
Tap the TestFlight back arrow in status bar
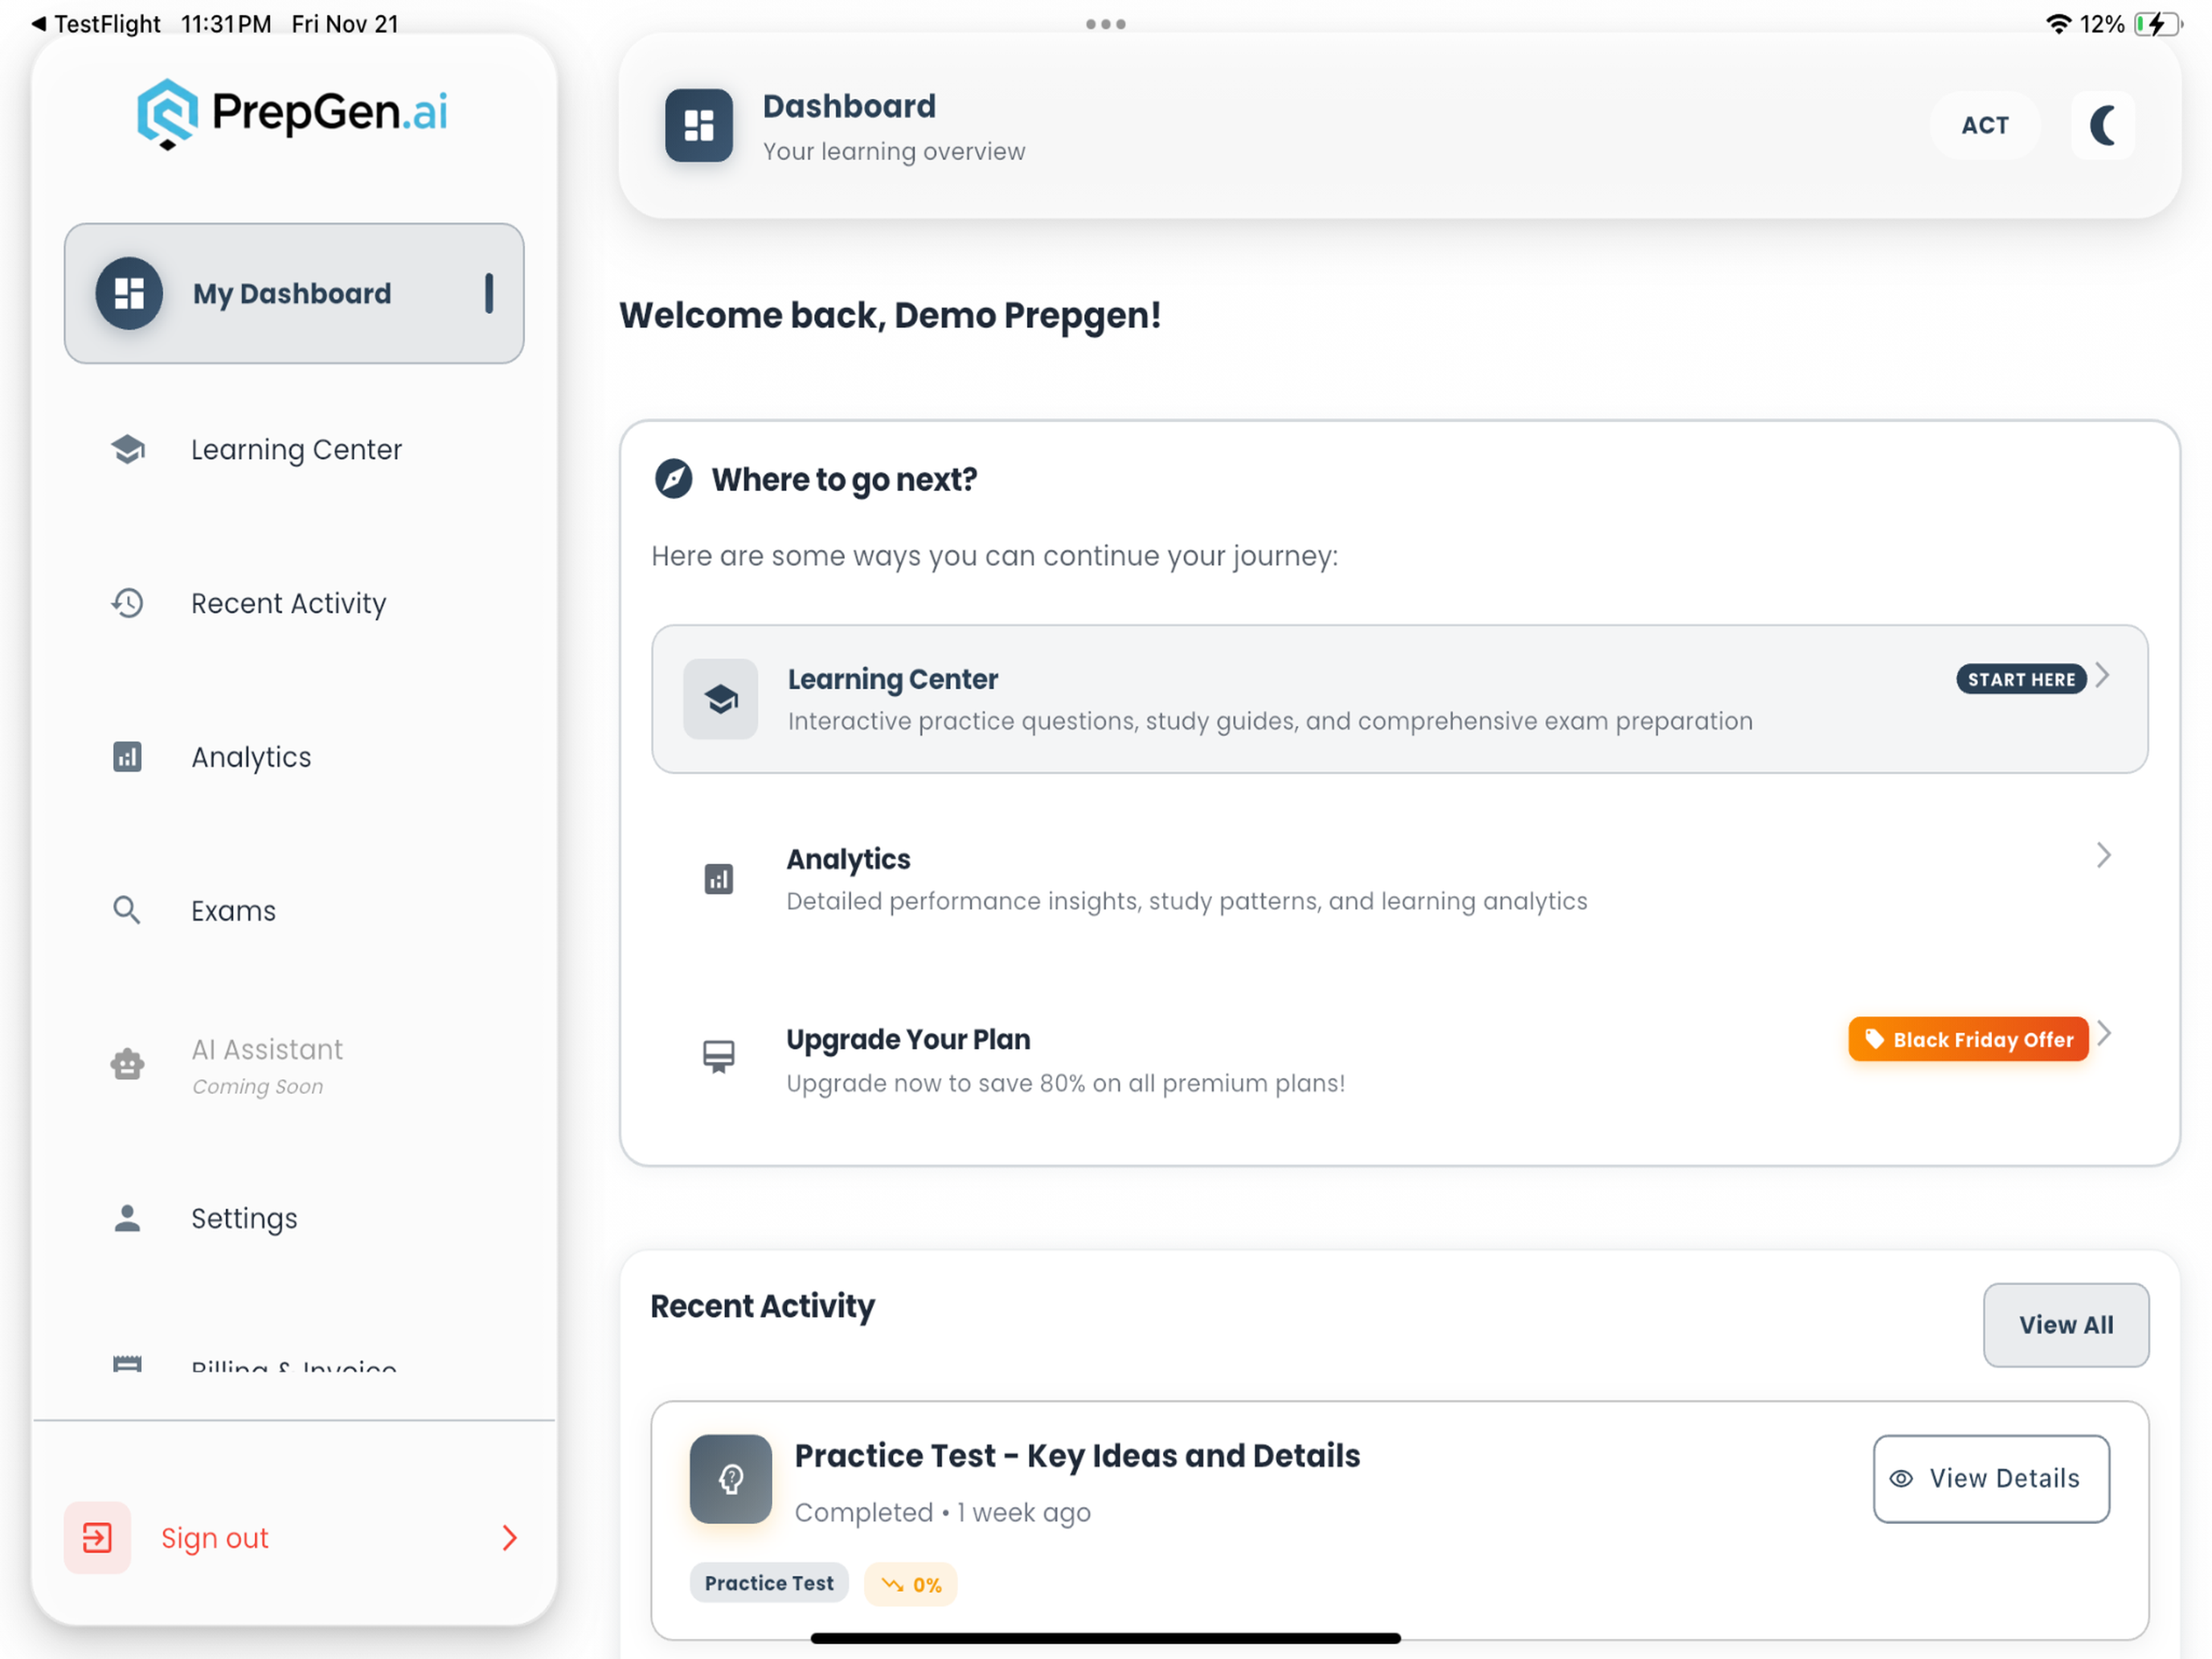point(38,23)
